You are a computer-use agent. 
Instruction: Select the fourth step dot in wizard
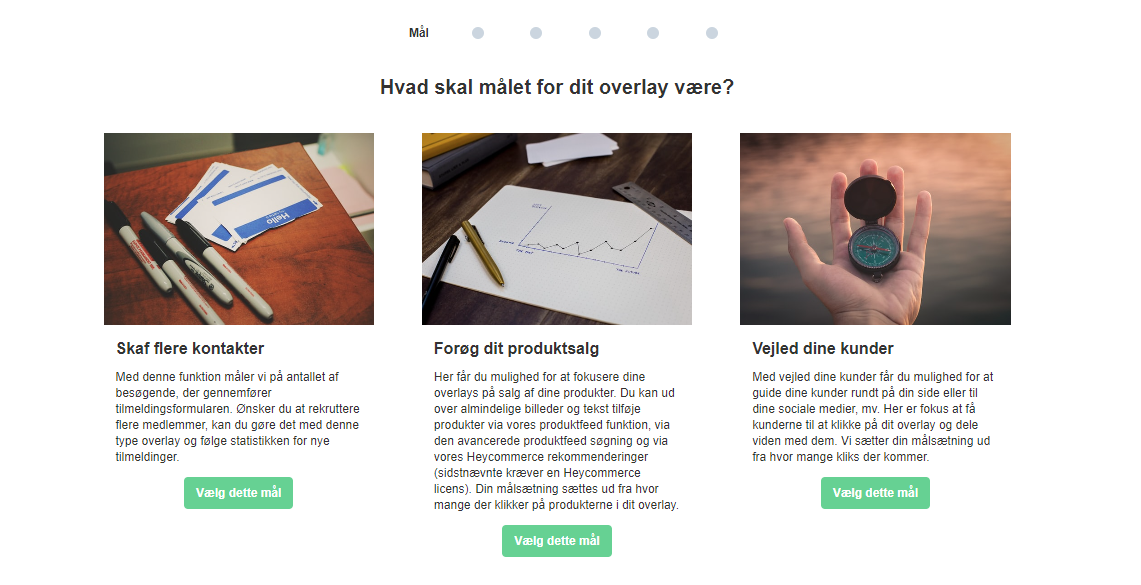595,33
